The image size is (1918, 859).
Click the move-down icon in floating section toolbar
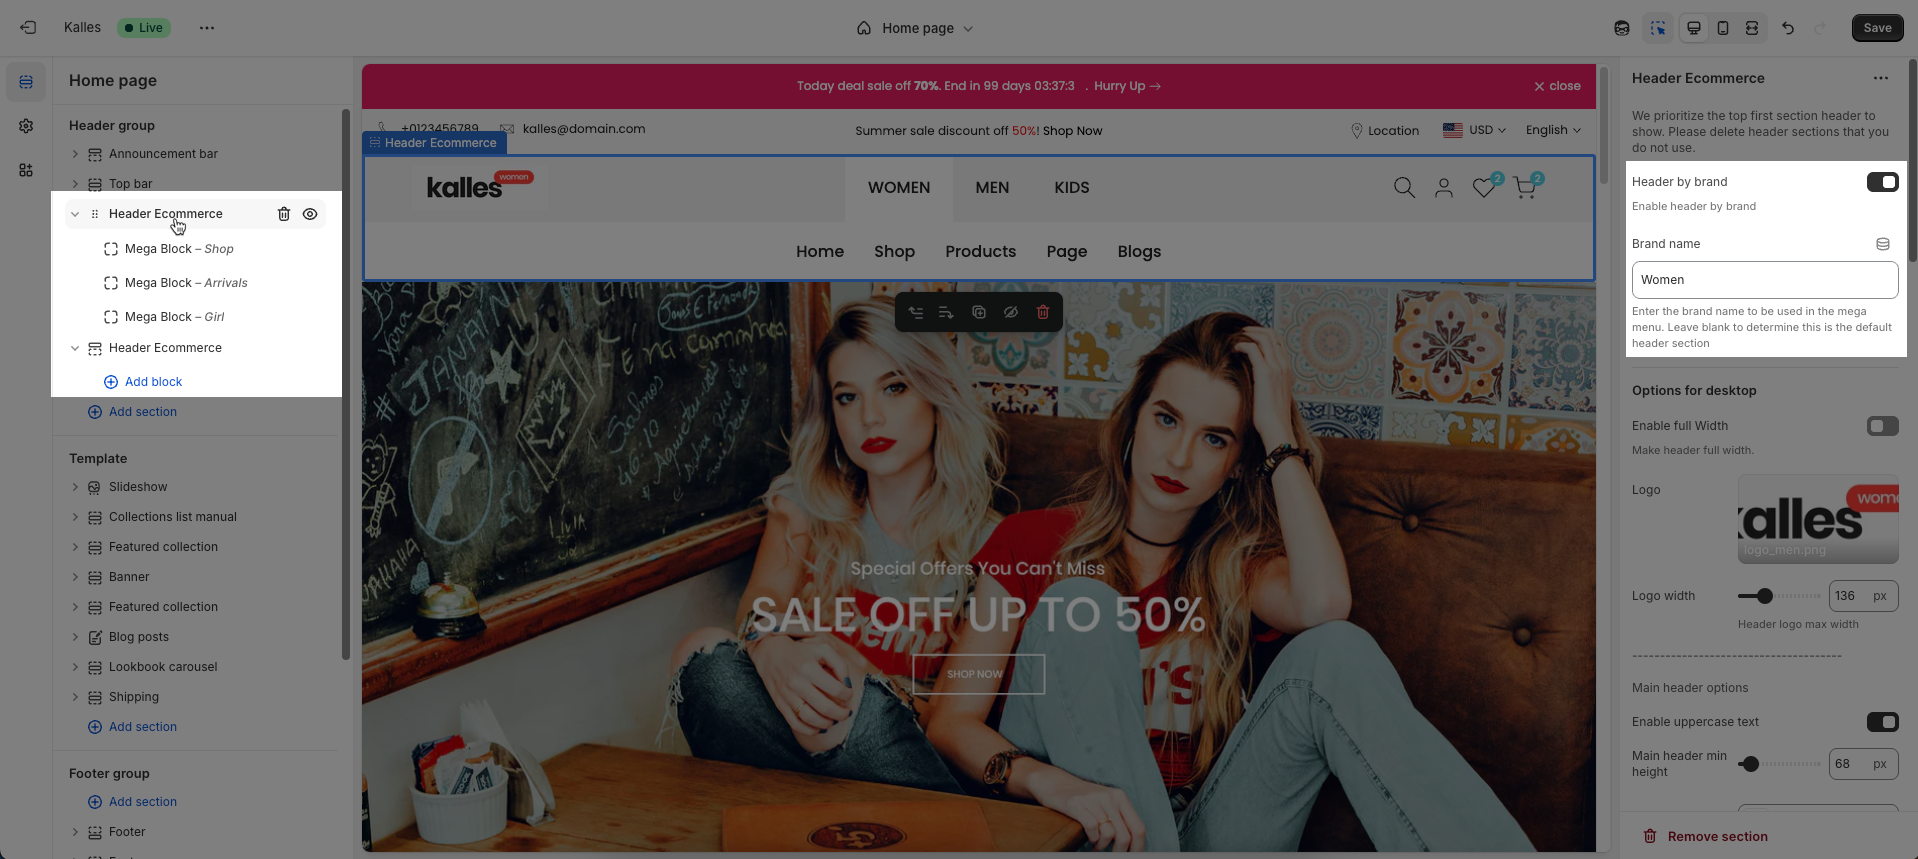click(x=946, y=312)
